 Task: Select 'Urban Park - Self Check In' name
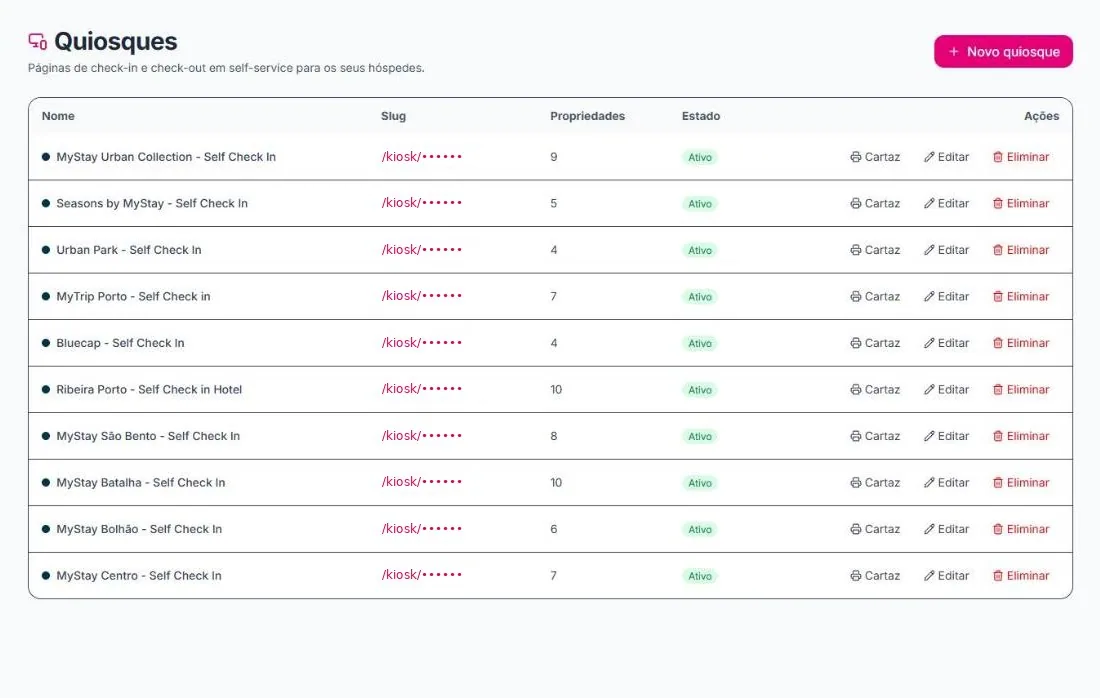tap(129, 250)
